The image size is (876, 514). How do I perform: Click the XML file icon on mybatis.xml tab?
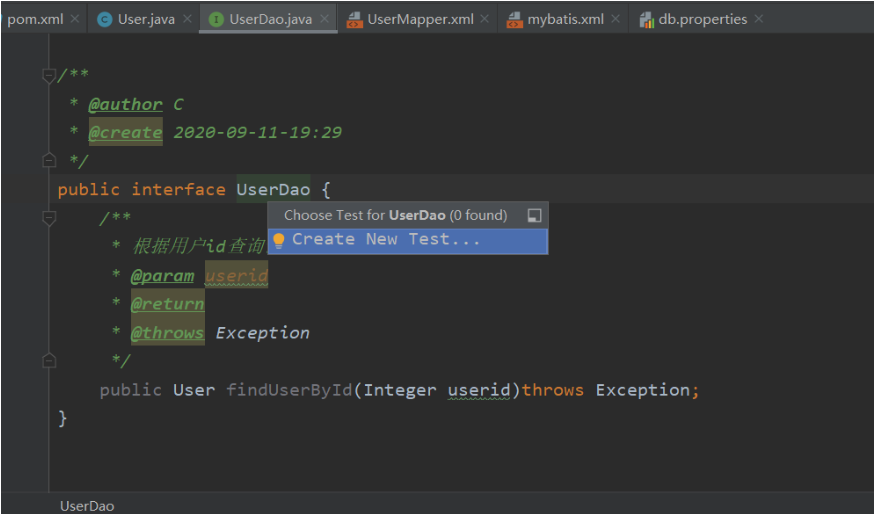point(514,20)
